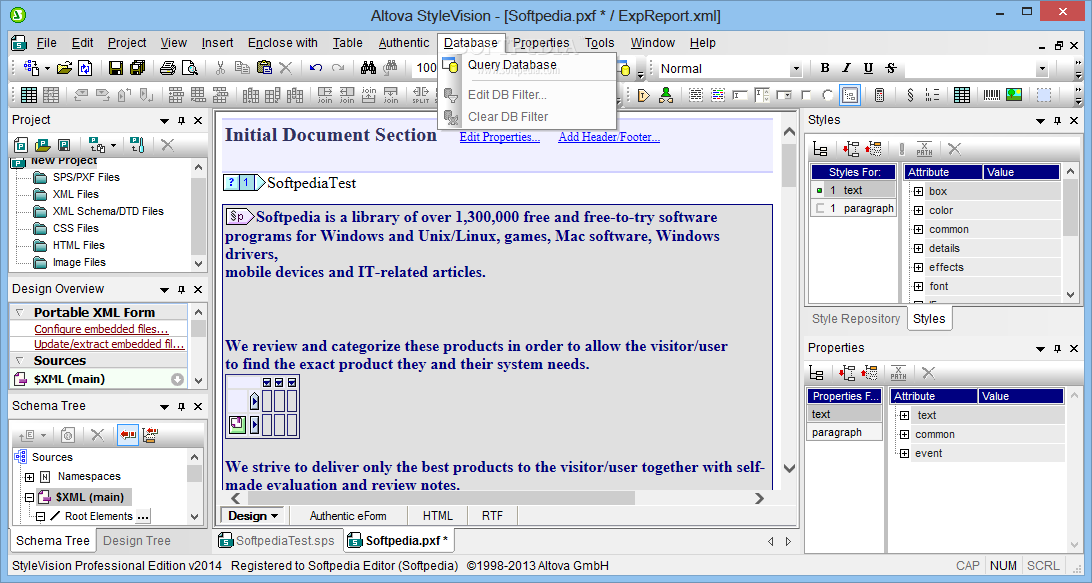Switch to SoftpediaTest.sps document tab
This screenshot has height=583, width=1092.
tap(277, 541)
